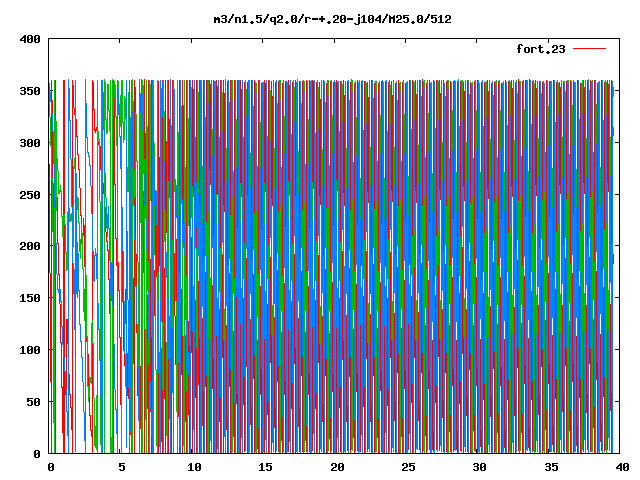Click the x-axis label 40

pos(622,467)
